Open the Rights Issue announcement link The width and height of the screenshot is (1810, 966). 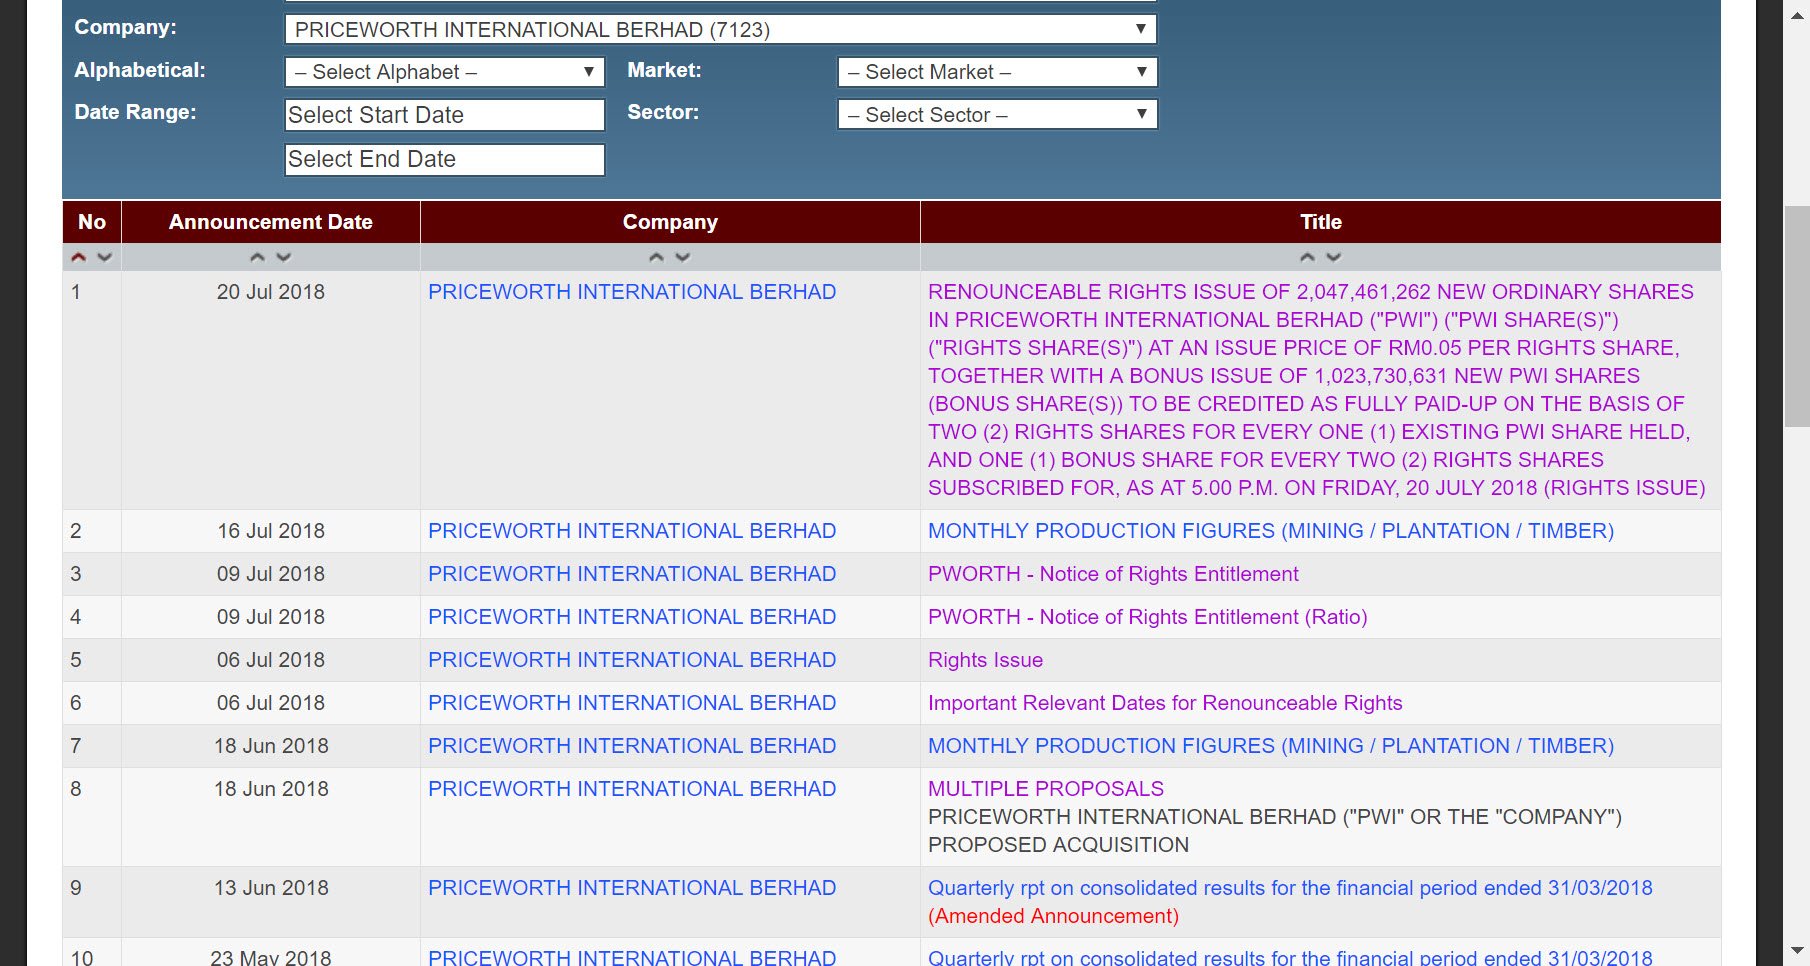[985, 660]
